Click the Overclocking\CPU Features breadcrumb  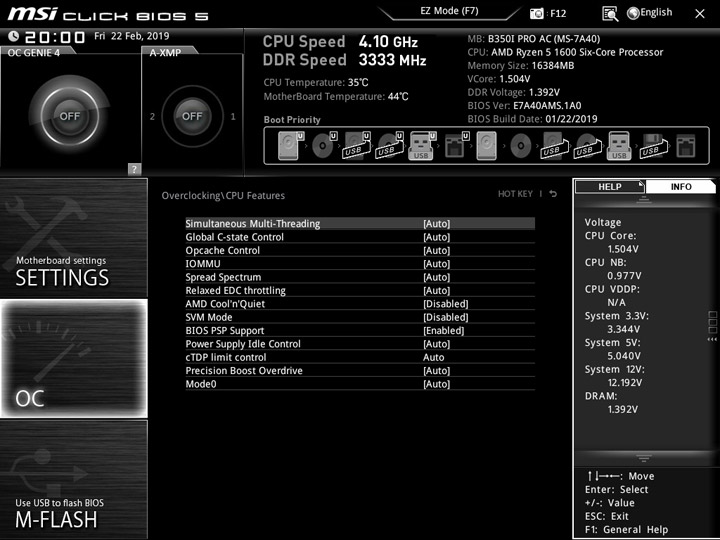[x=223, y=196]
